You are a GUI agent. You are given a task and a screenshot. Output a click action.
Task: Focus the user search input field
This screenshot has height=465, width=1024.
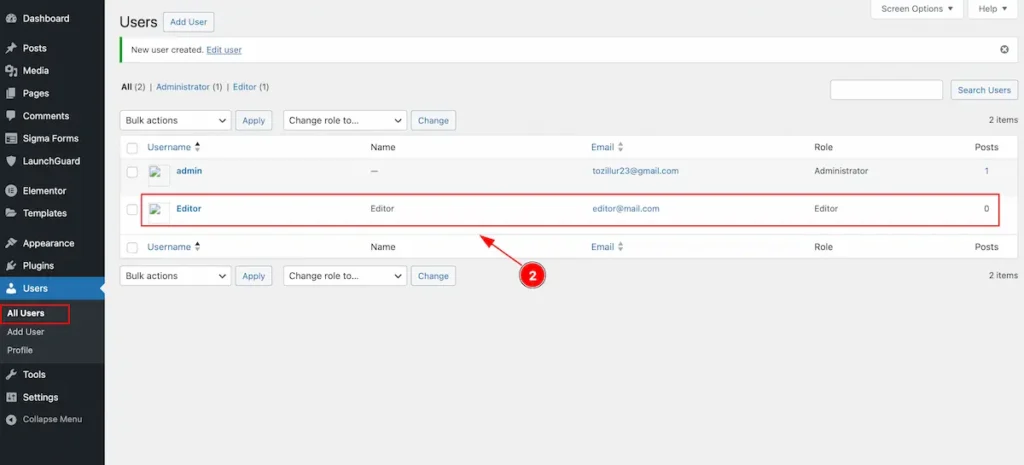tap(886, 90)
